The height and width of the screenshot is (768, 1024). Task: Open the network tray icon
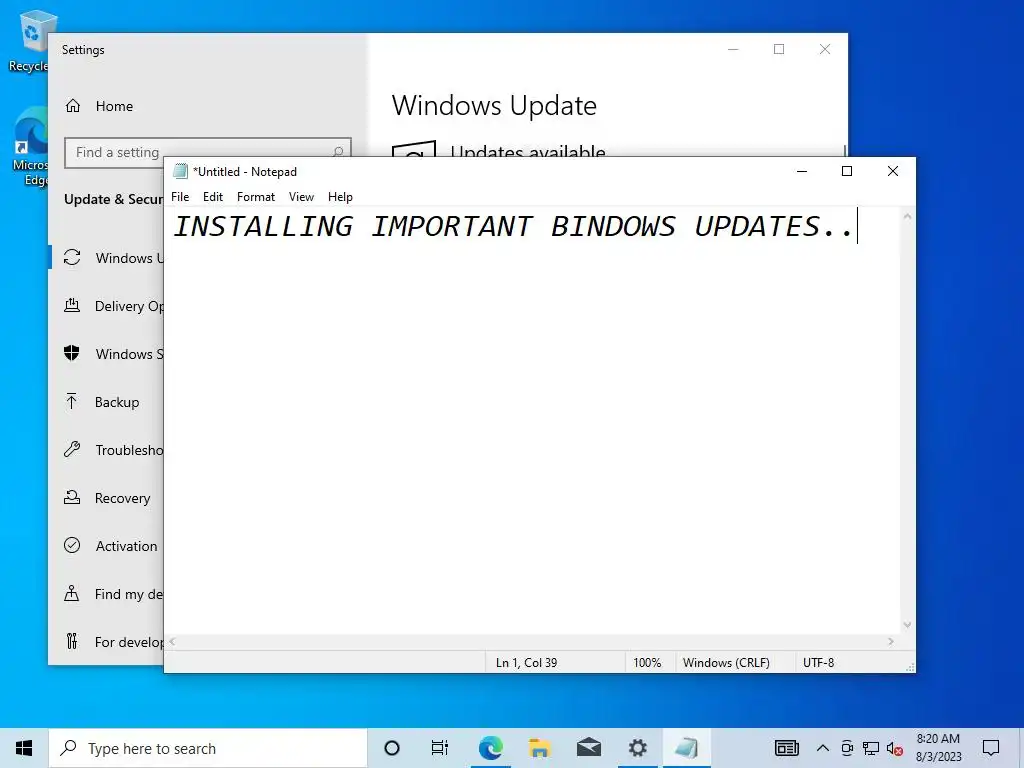871,748
